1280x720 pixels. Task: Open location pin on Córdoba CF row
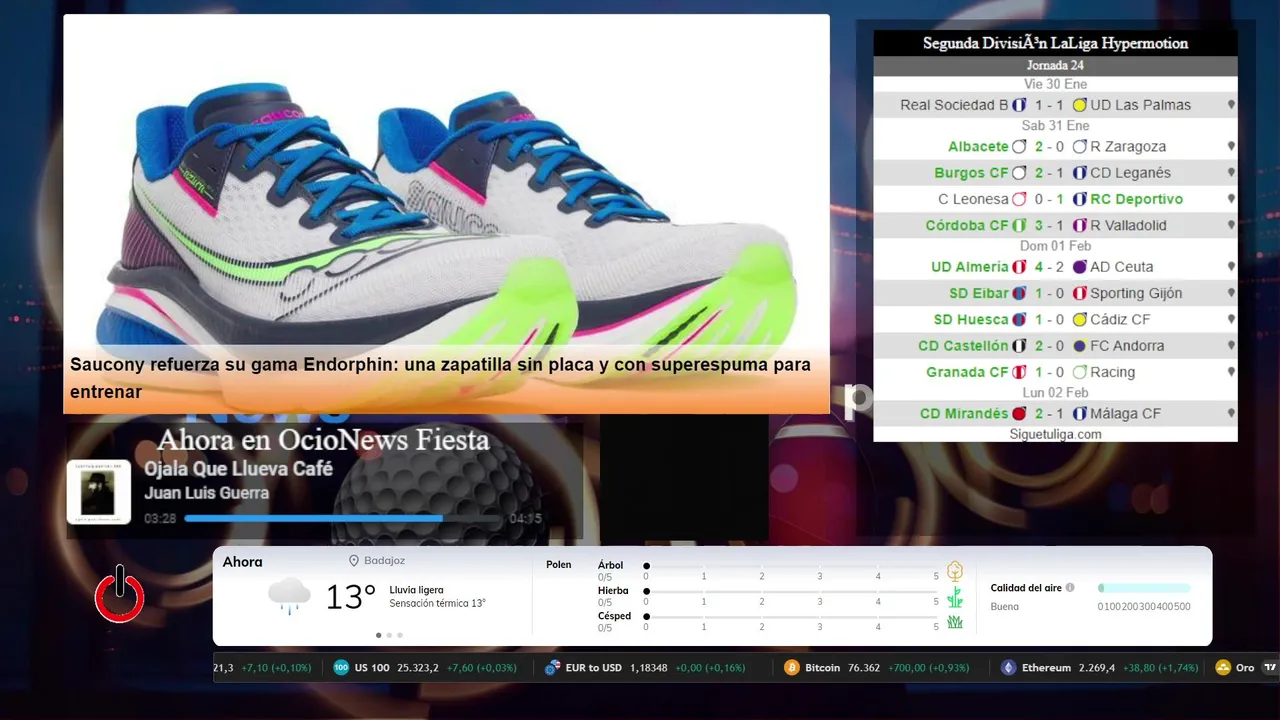pyautogui.click(x=1231, y=226)
